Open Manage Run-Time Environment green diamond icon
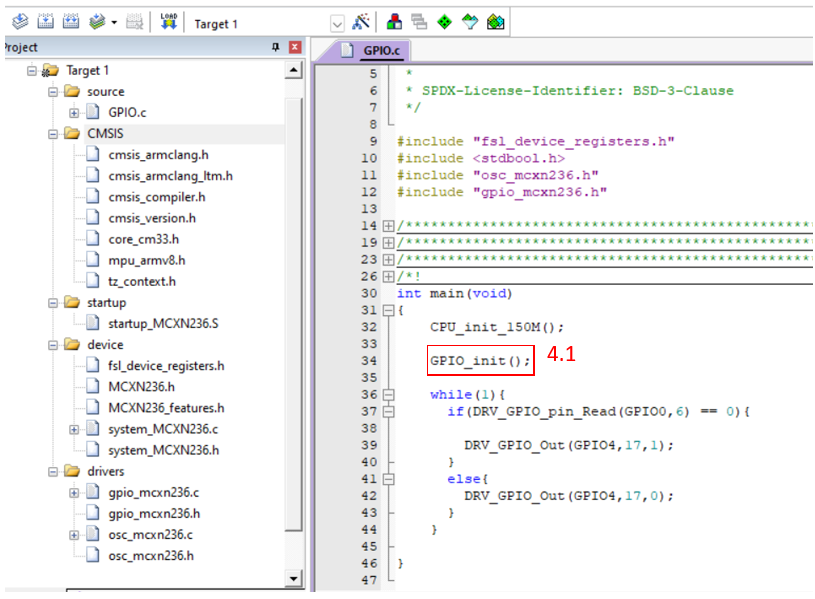 coord(445,22)
